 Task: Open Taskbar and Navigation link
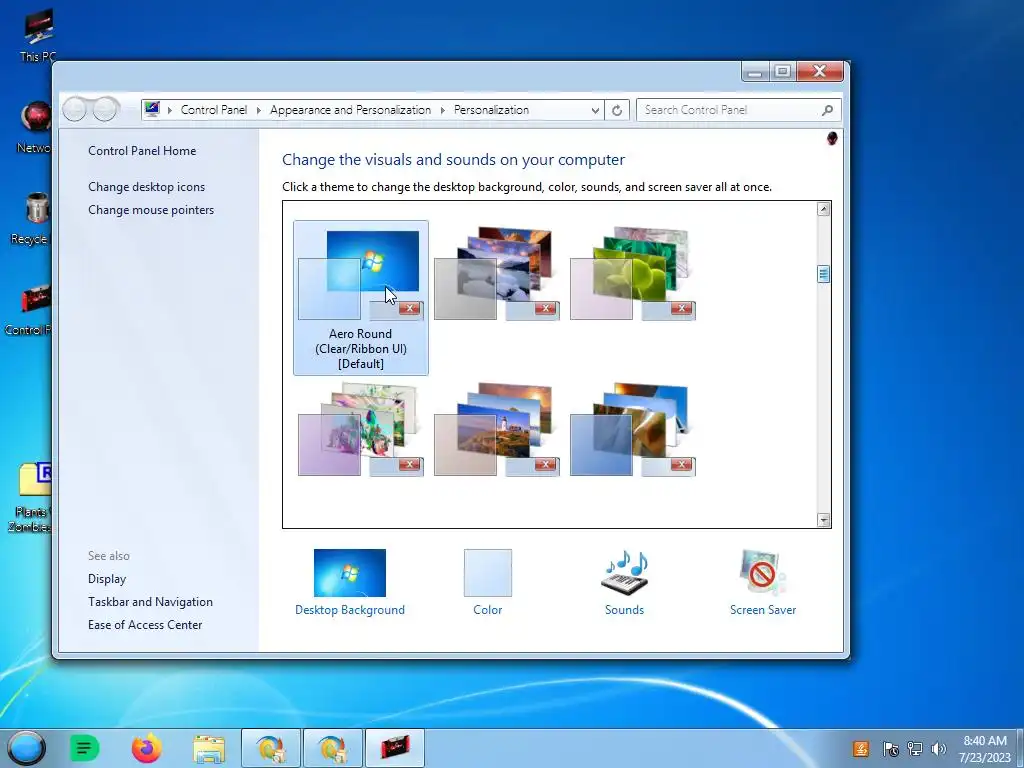coord(150,601)
